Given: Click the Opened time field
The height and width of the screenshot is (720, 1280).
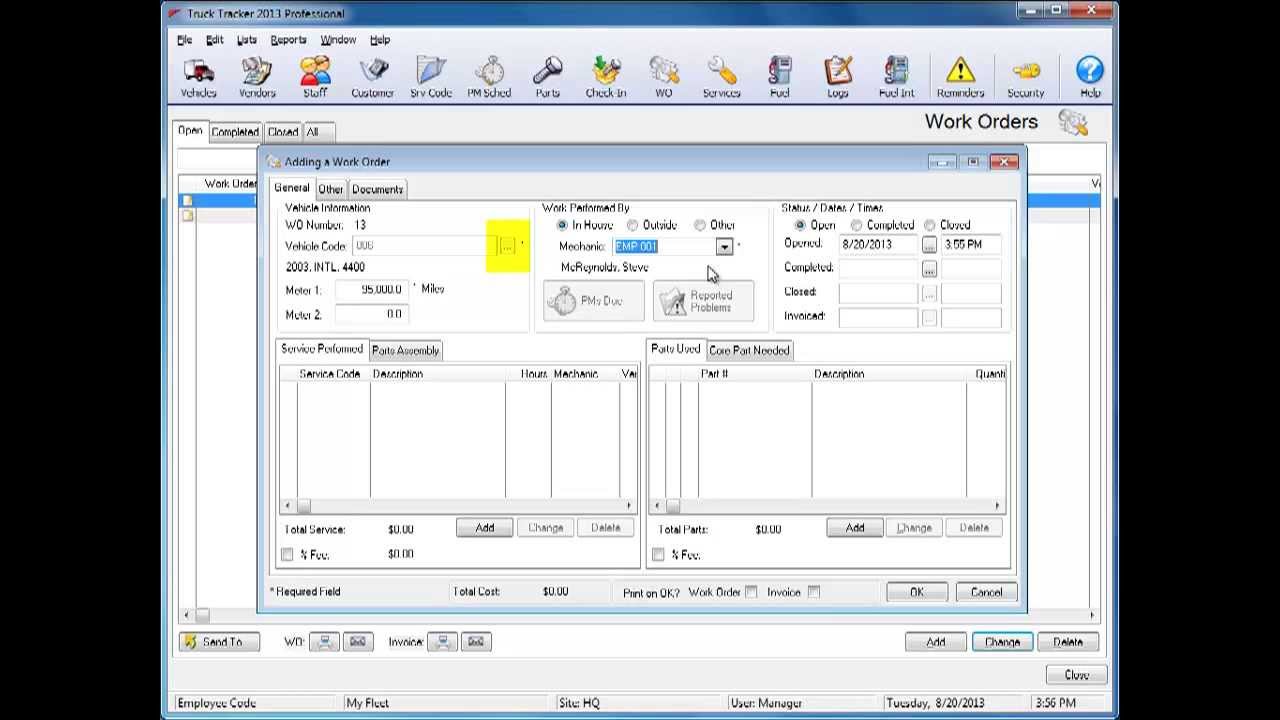Looking at the screenshot, I should coord(971,245).
